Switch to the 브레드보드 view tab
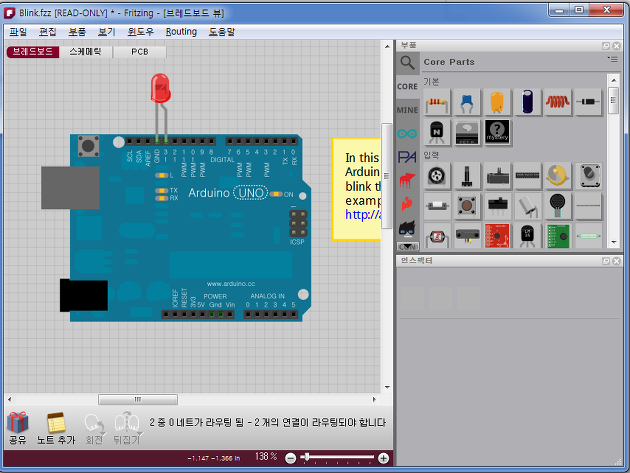Viewport: 630px width, 473px height. click(x=33, y=51)
